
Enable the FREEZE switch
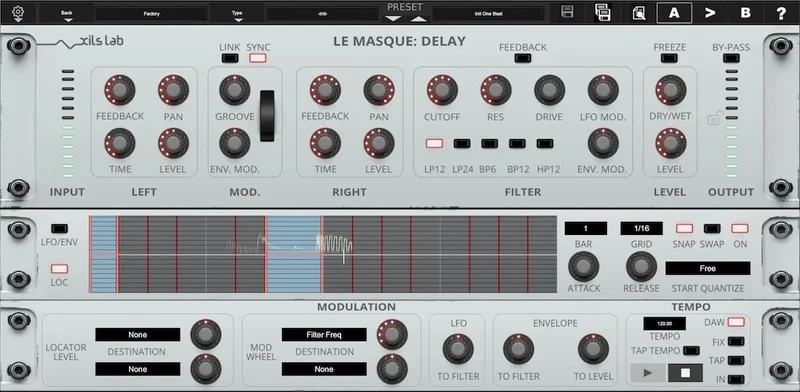pos(669,58)
